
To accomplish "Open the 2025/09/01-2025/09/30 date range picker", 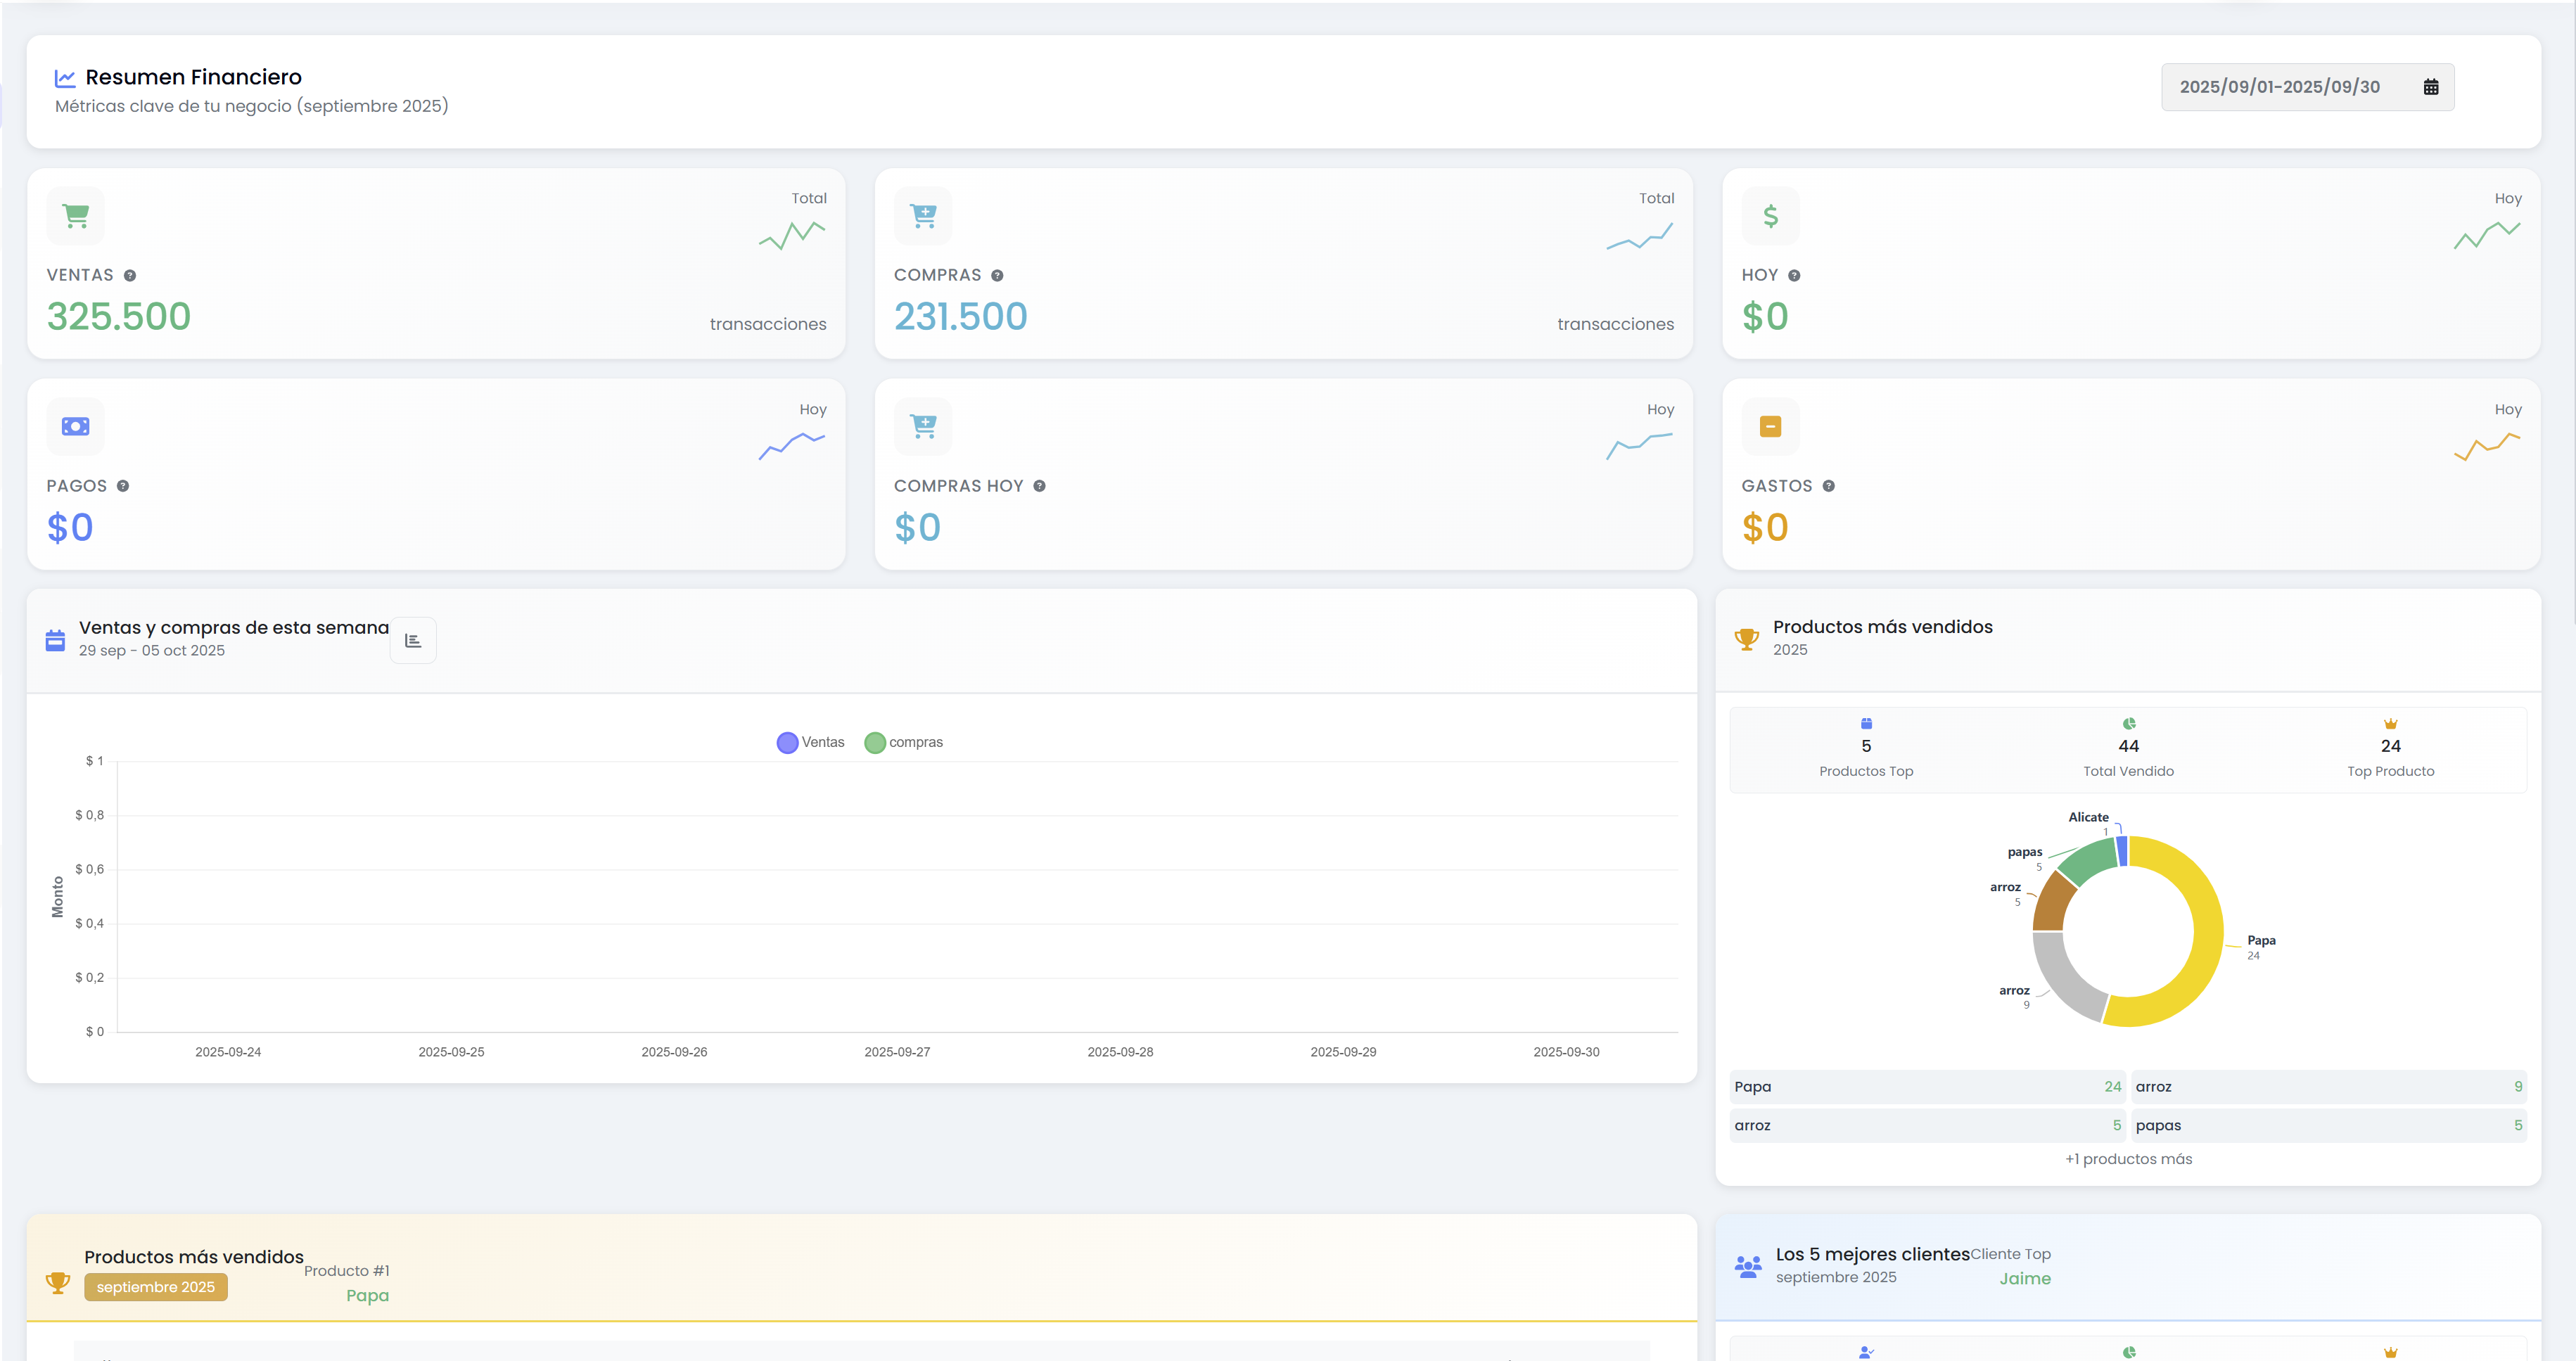I will click(2279, 87).
